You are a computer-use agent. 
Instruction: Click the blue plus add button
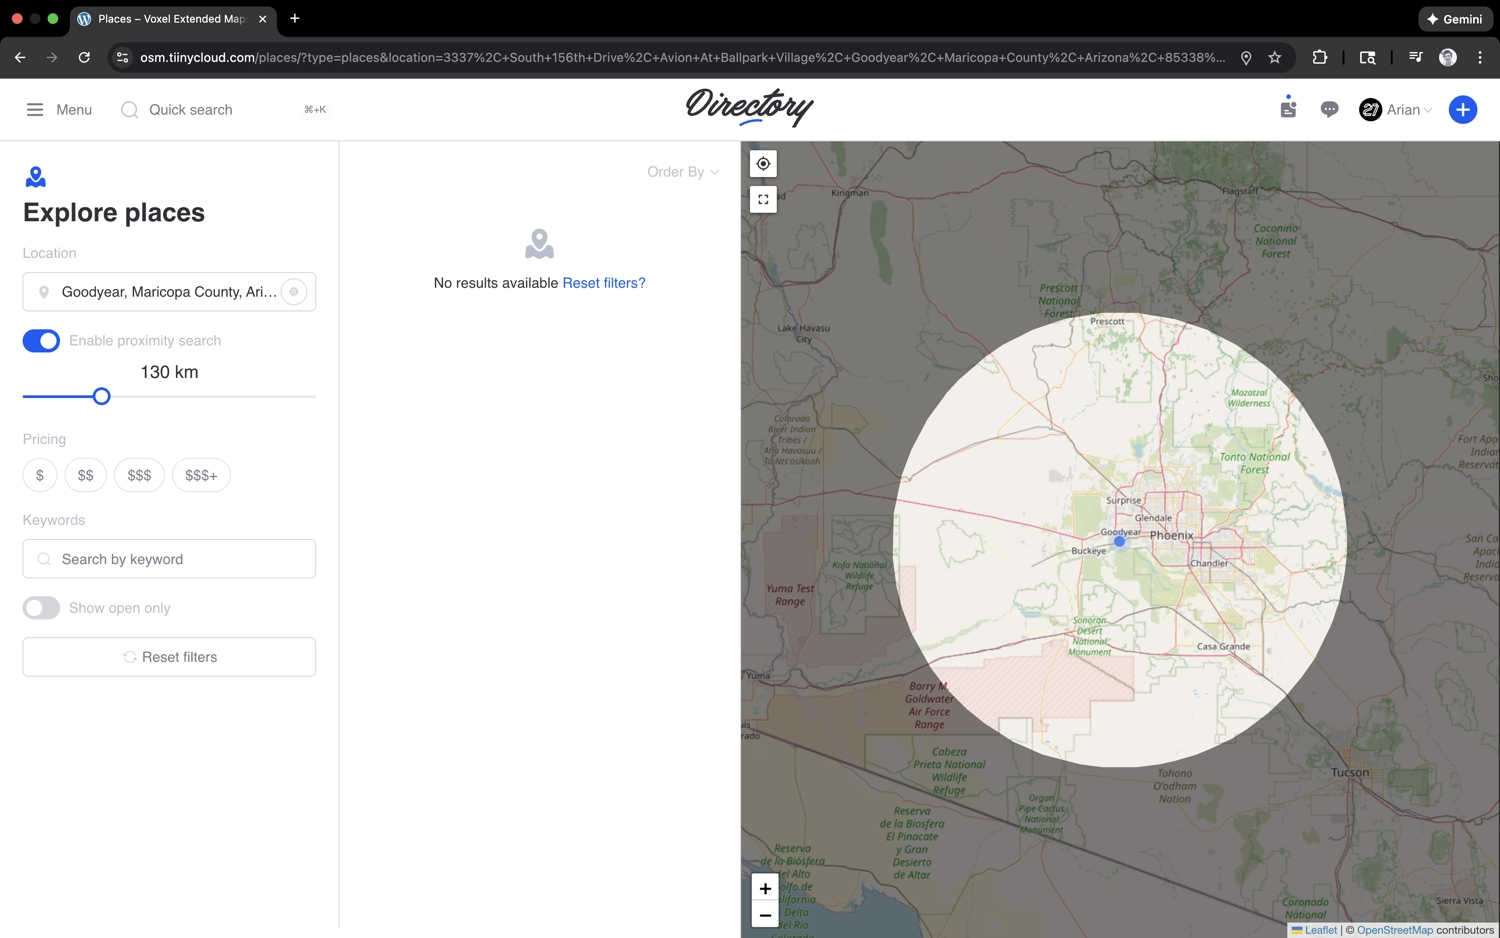1462,110
